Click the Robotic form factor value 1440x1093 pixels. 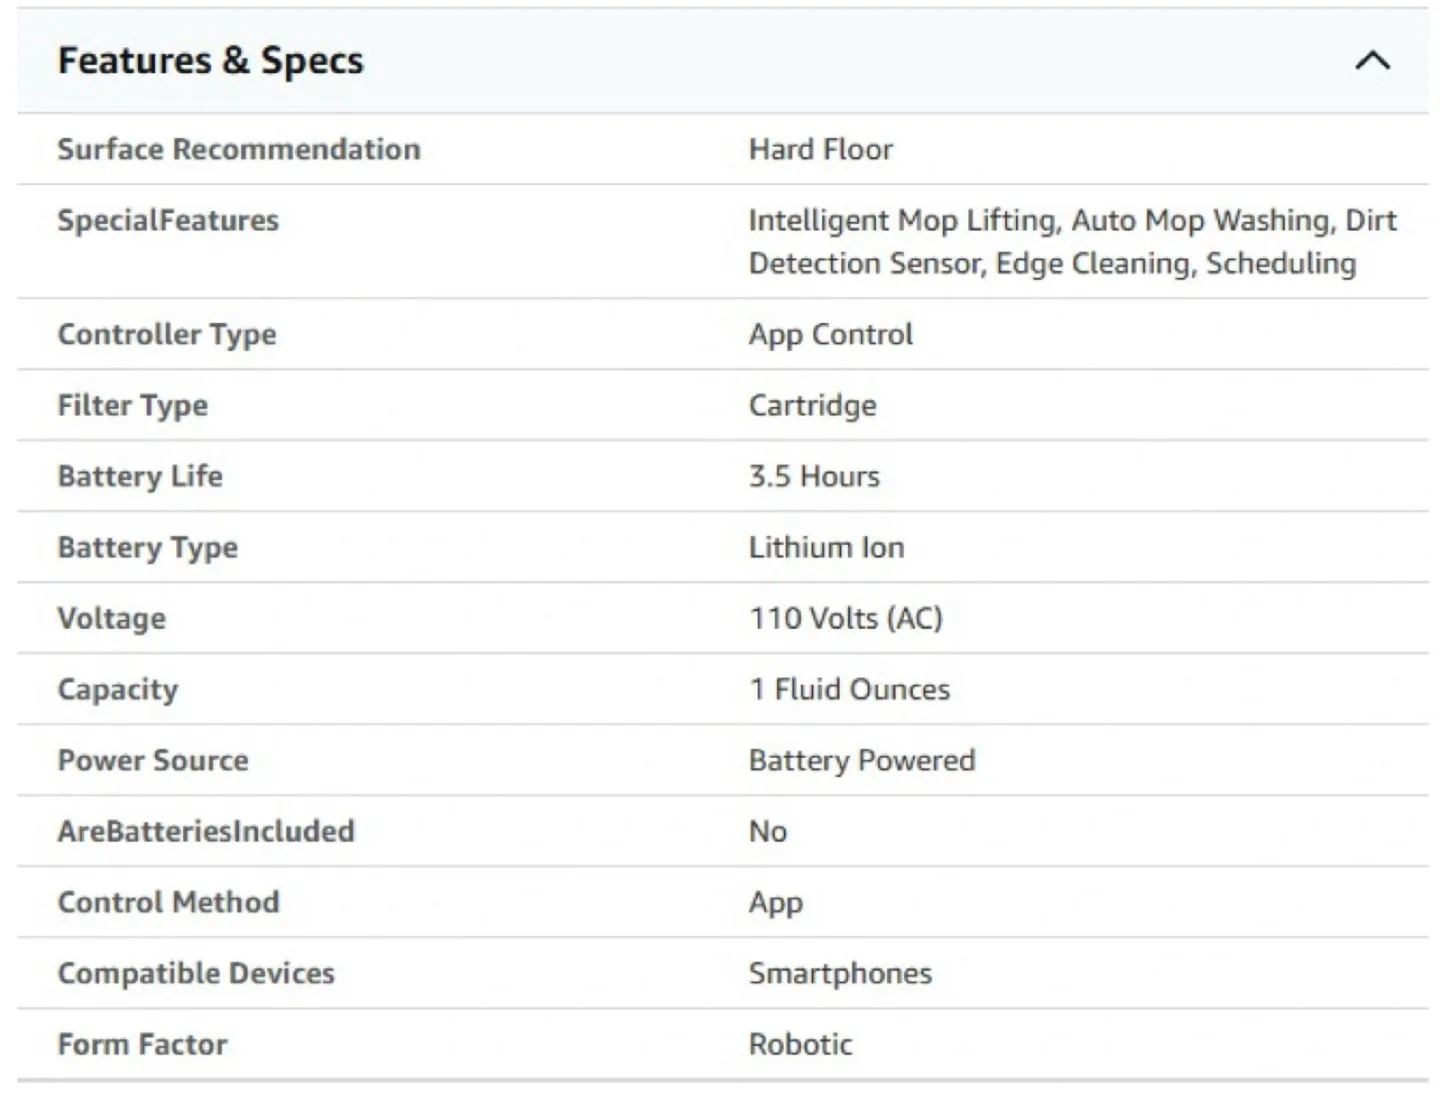(801, 1044)
